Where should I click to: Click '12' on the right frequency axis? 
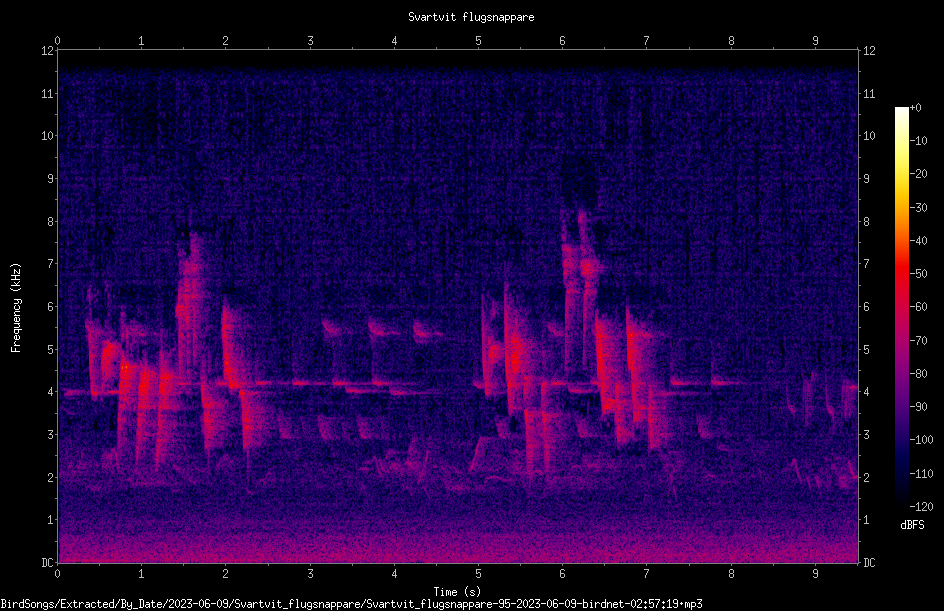pyautogui.click(x=869, y=51)
